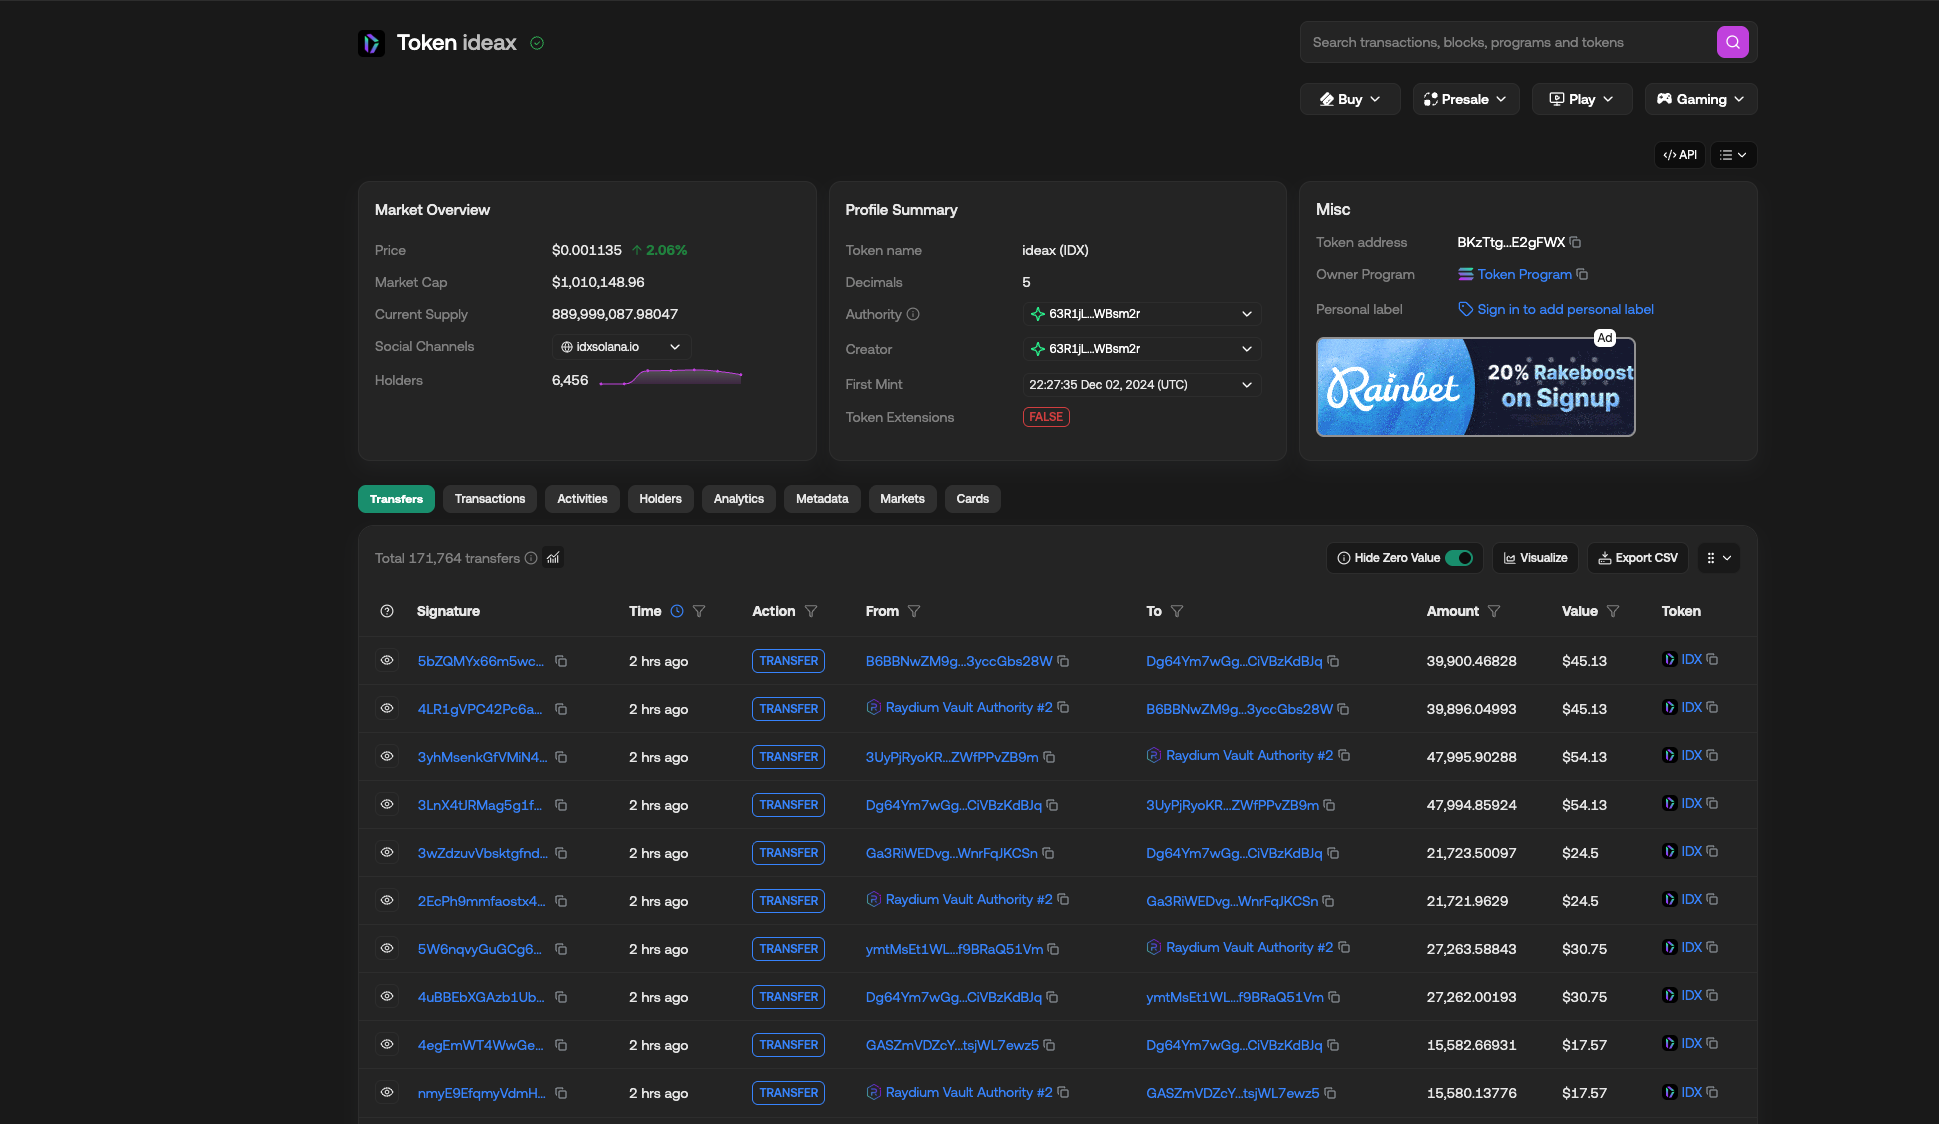Click the Rainbet advertisement banner
The image size is (1939, 1124).
tap(1476, 387)
